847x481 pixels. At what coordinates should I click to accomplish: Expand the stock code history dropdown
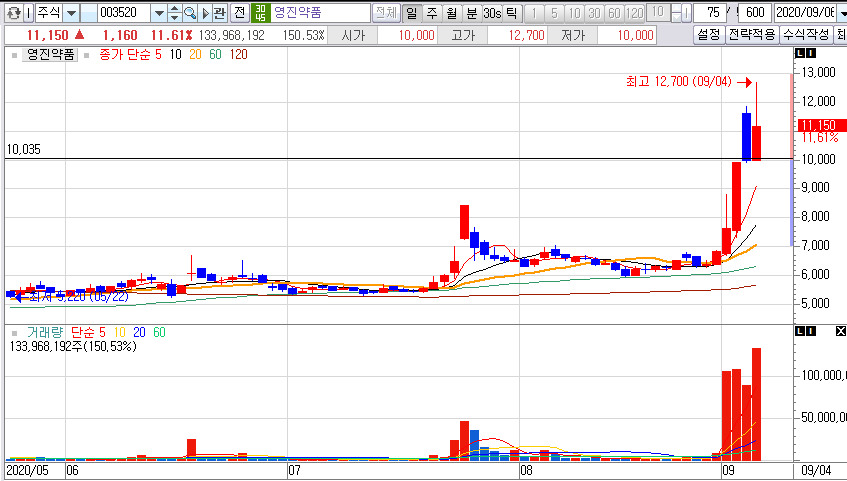(158, 13)
